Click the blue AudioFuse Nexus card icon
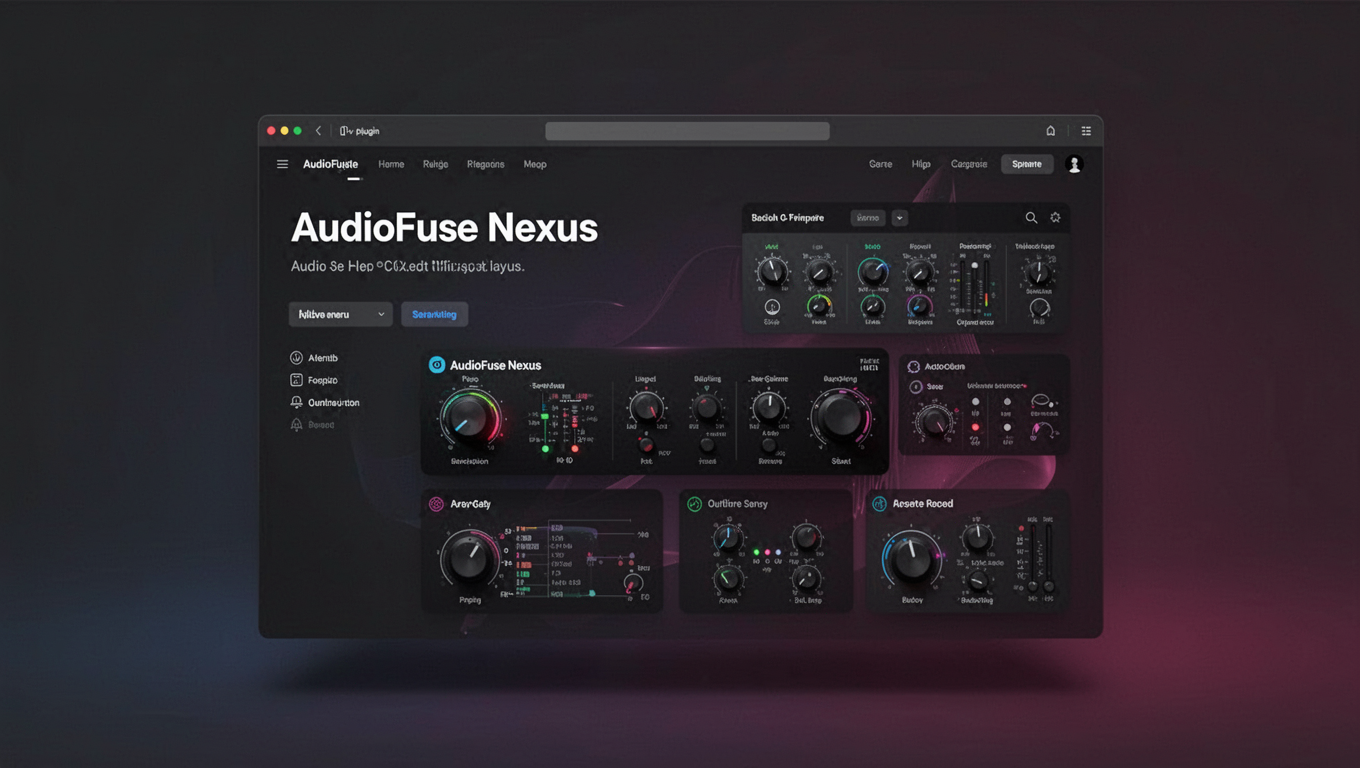Screen dimensions: 1360x768 pos(435,365)
